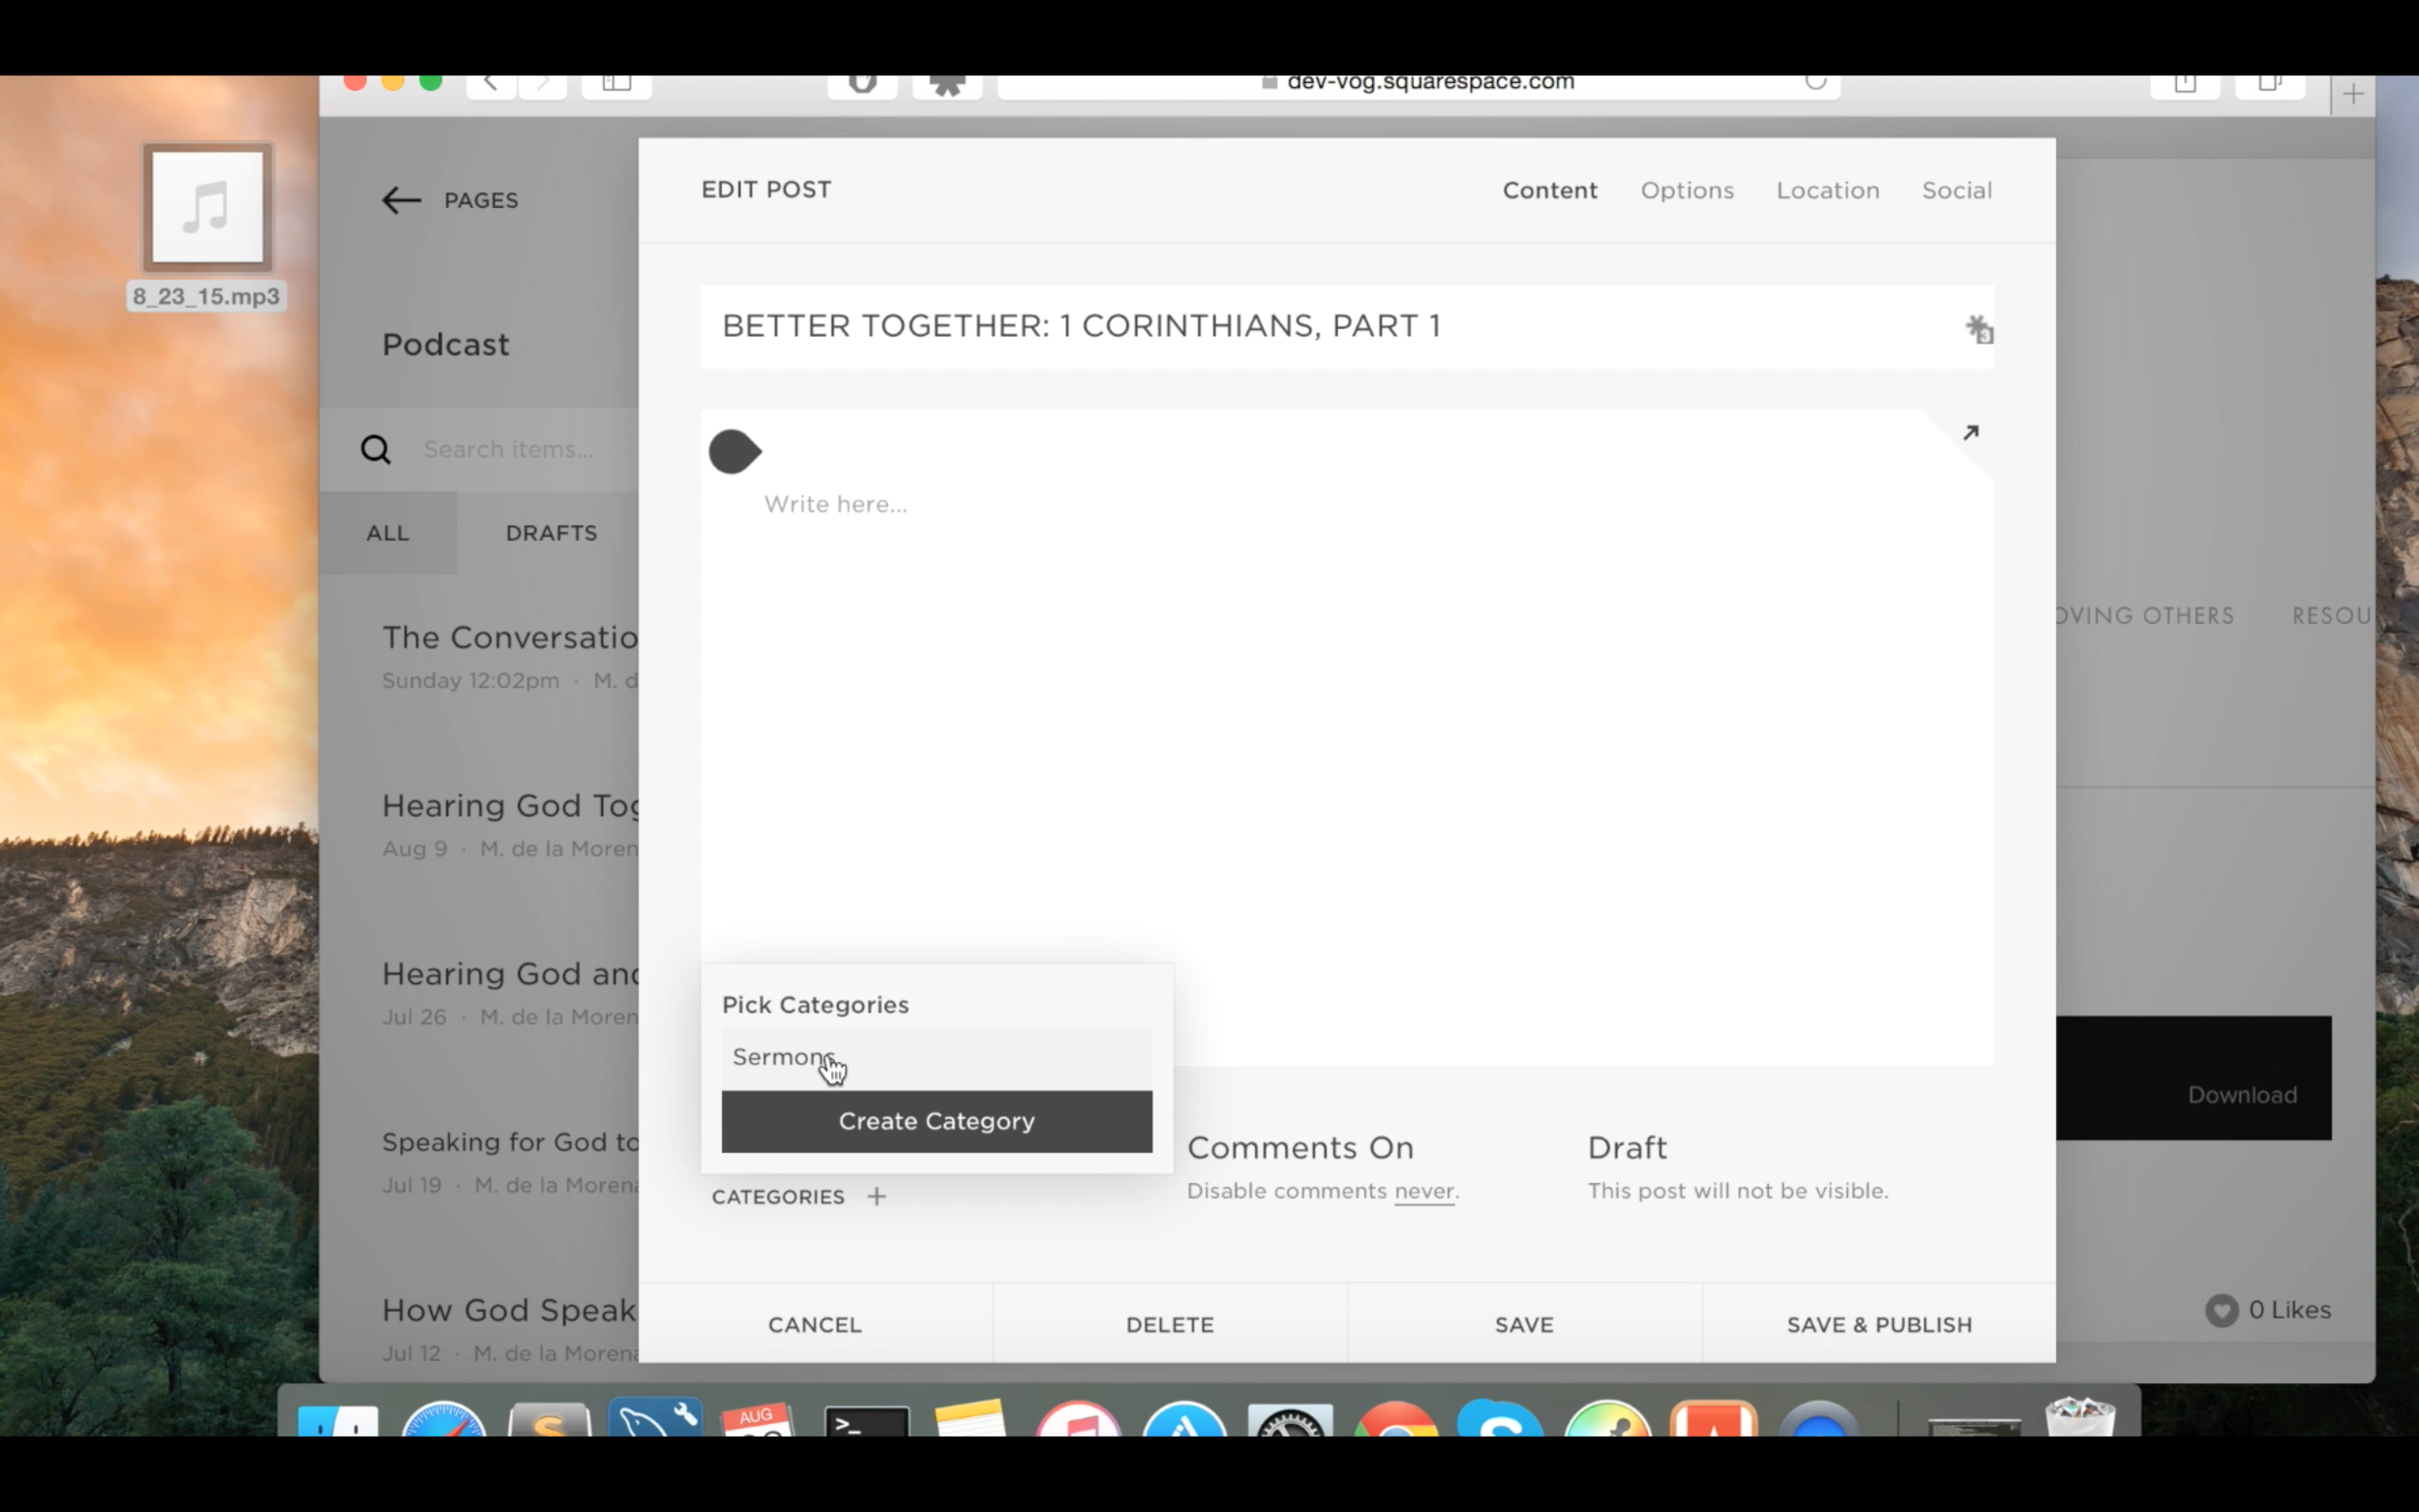Click the DELETE button
This screenshot has width=2419, height=1512.
(1170, 1324)
